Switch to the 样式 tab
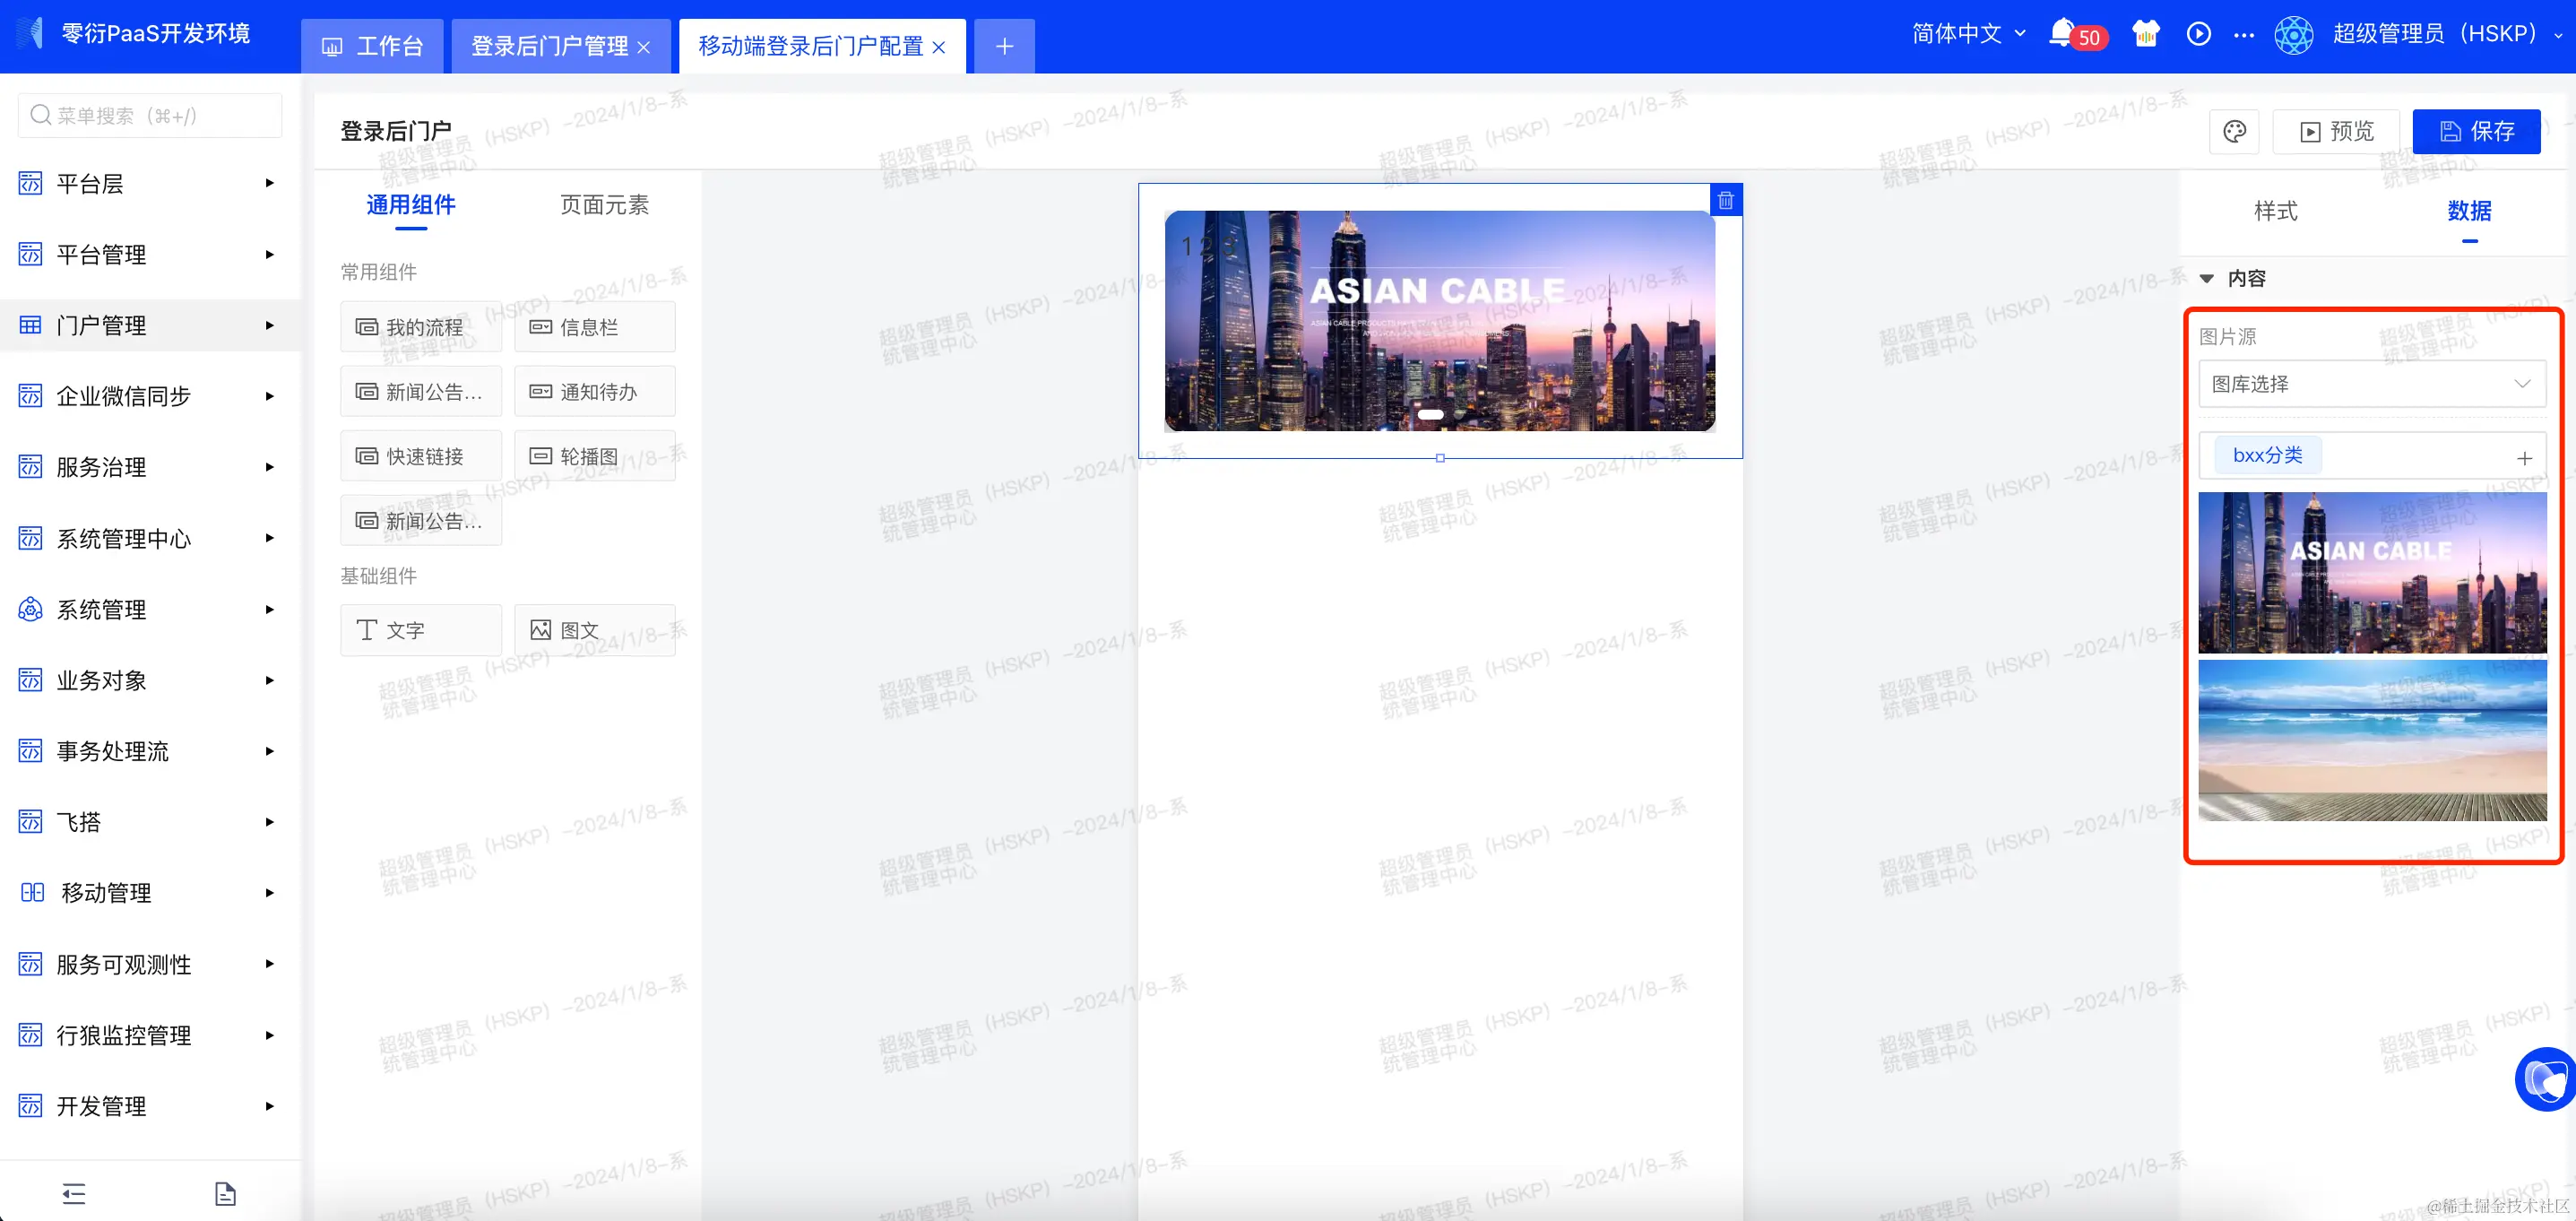Viewport: 2576px width, 1221px height. click(x=2275, y=211)
